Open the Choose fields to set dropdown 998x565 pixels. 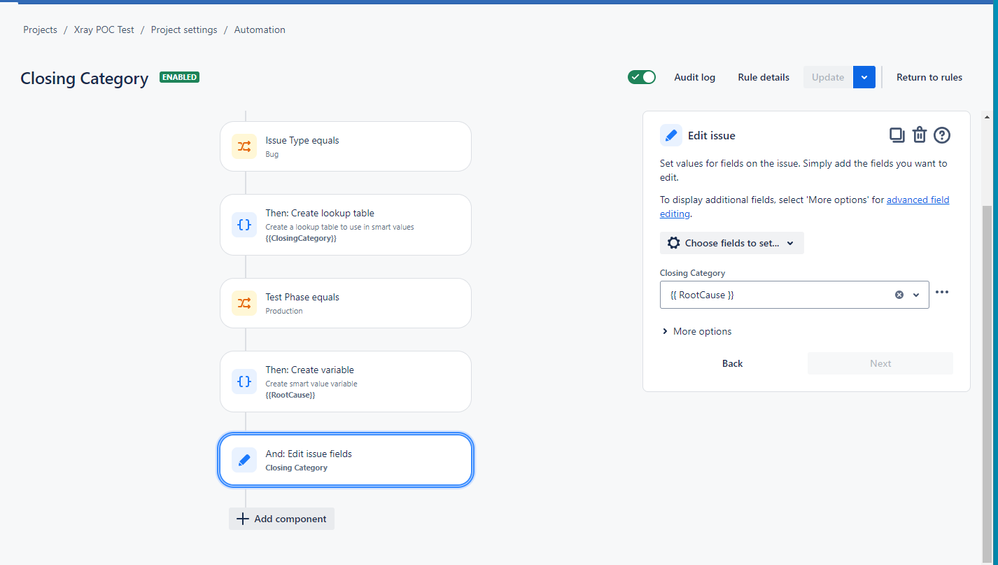coord(732,243)
